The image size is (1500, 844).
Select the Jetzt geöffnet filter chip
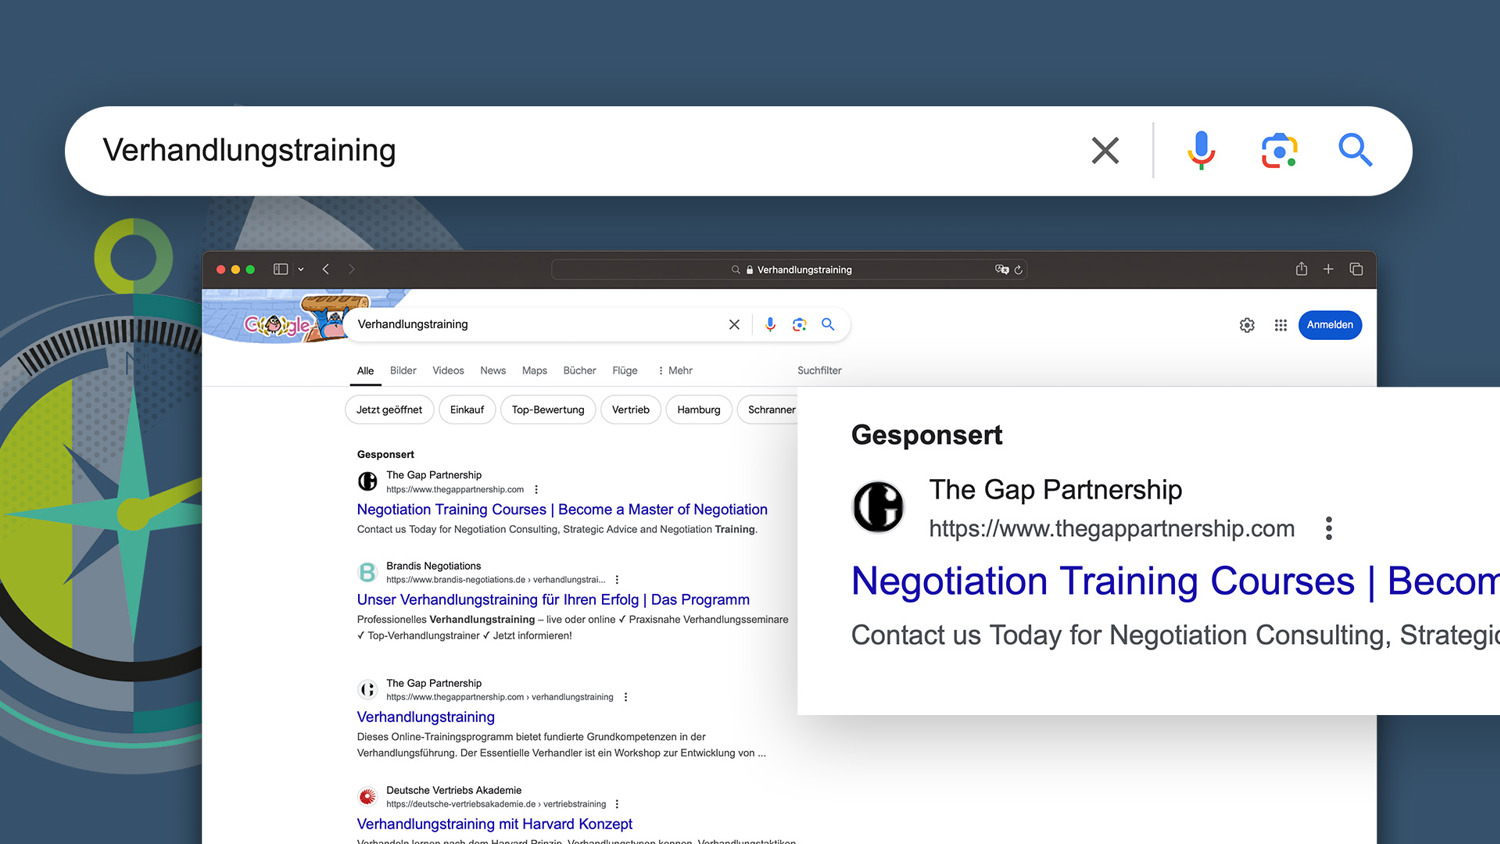(389, 410)
